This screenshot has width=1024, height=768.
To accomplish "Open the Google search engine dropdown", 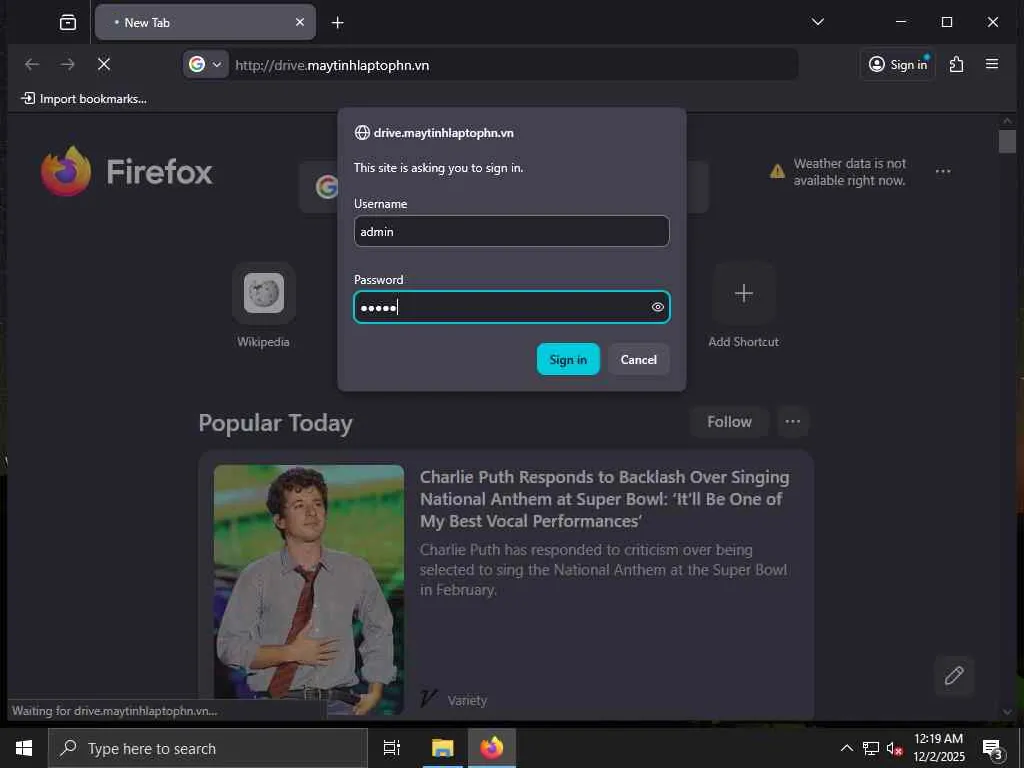I will tap(206, 65).
